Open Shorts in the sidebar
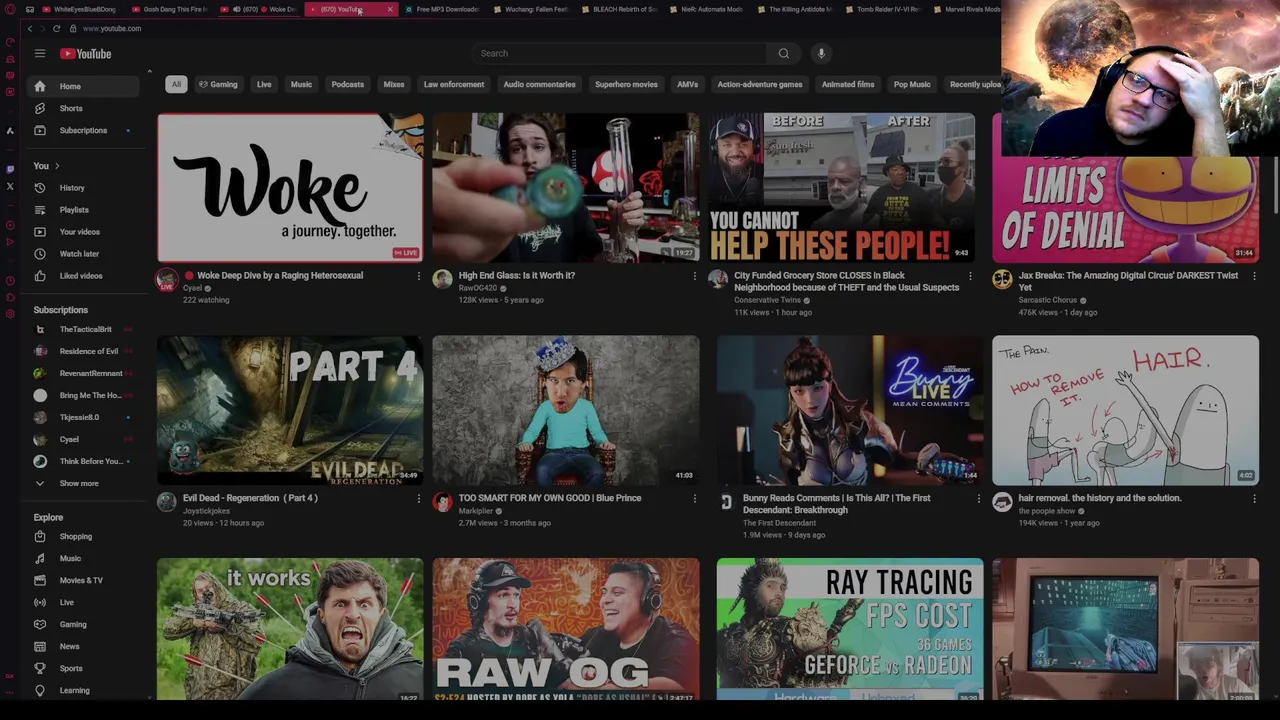The image size is (1280, 720). pos(85,108)
